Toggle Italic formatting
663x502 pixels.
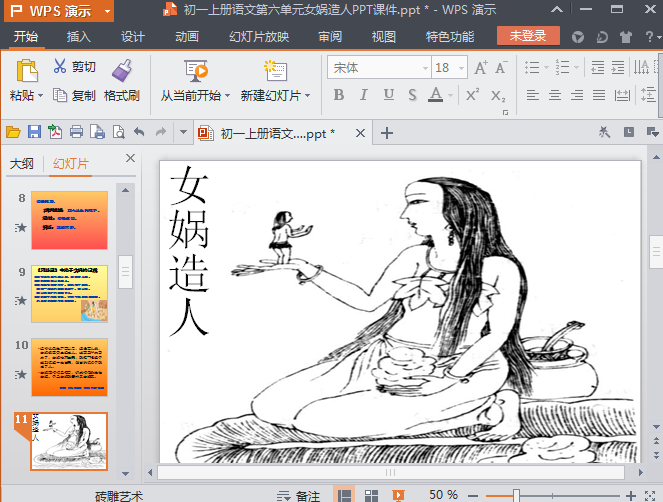tap(362, 95)
